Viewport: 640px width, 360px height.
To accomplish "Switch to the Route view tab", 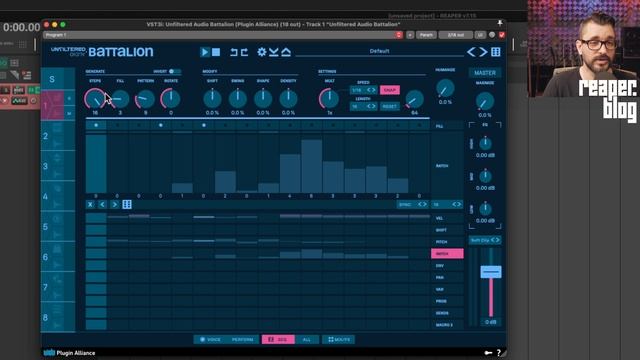I will click(x=338, y=339).
